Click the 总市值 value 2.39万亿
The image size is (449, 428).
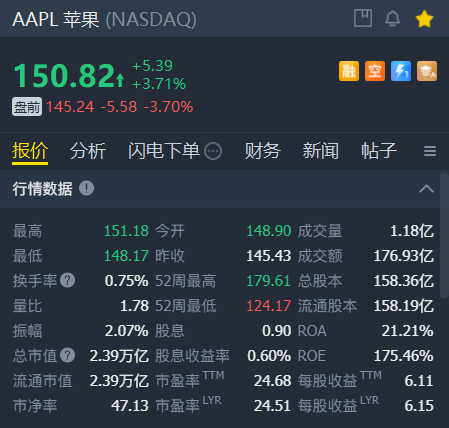coord(119,356)
